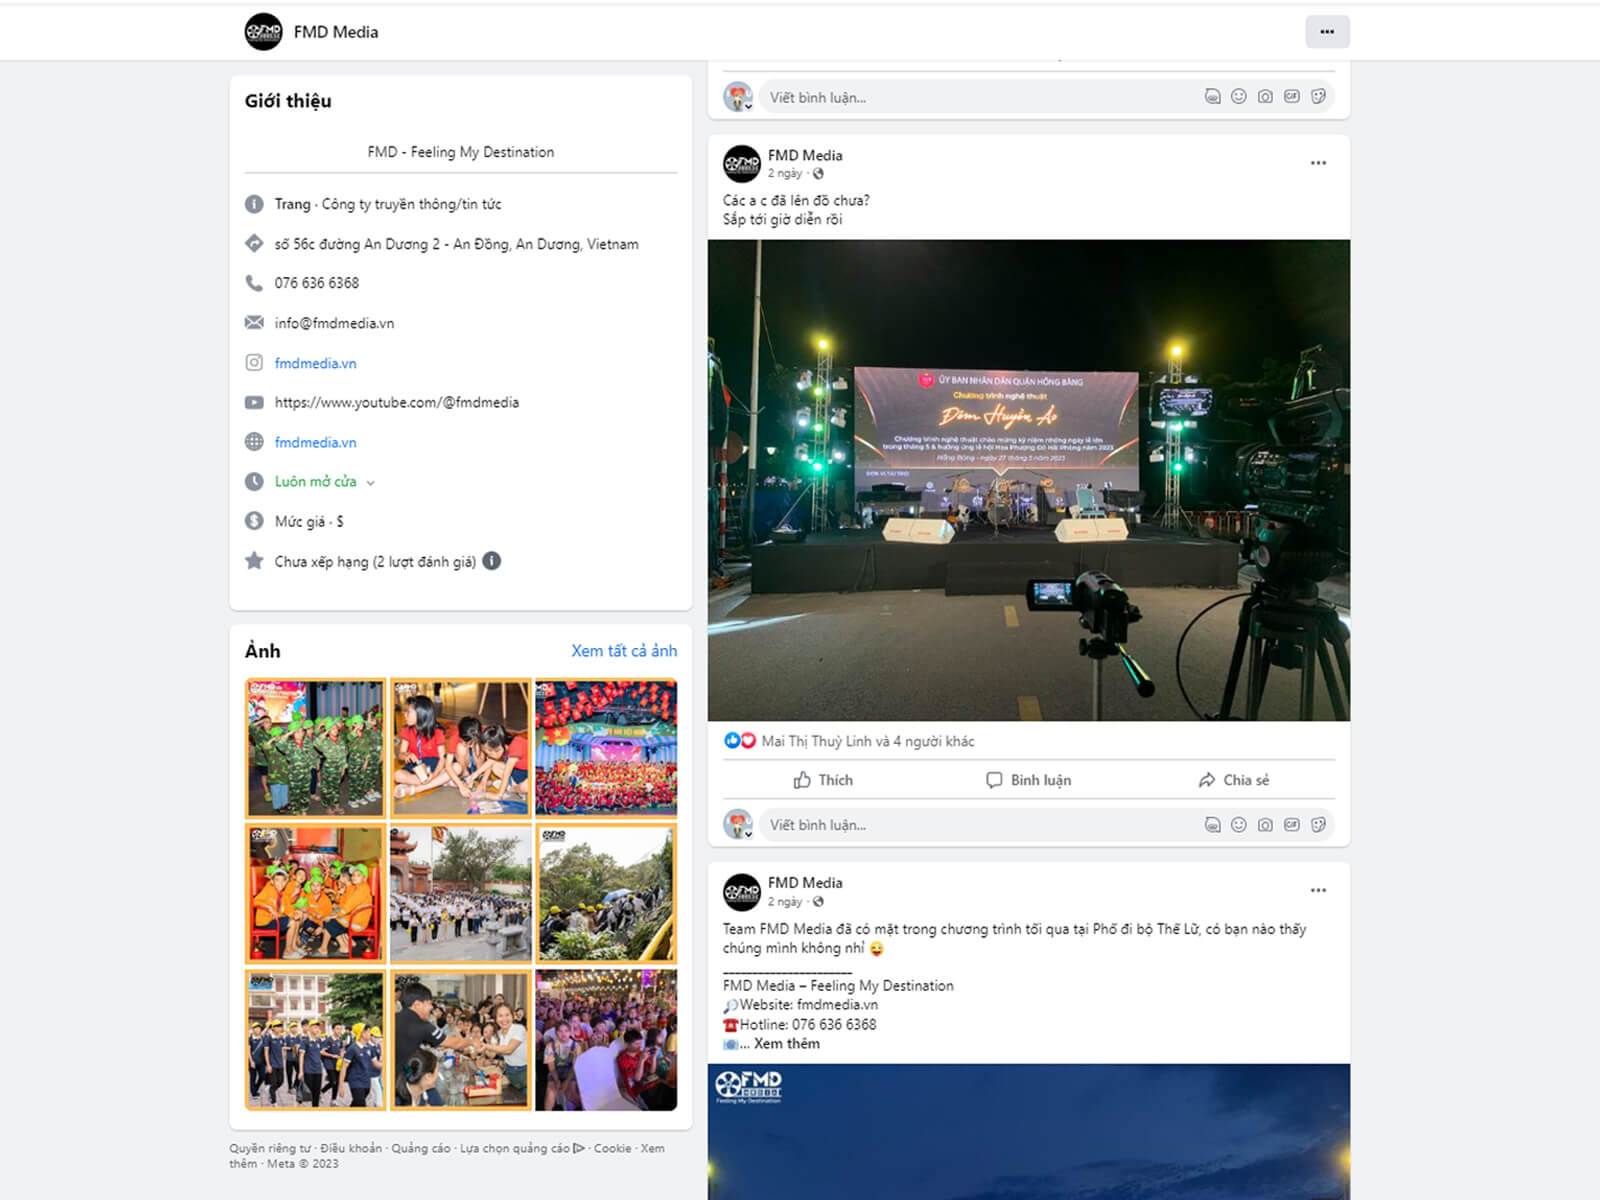
Task: Click the star icon beside Chưa xếp hạng
Action: click(254, 561)
